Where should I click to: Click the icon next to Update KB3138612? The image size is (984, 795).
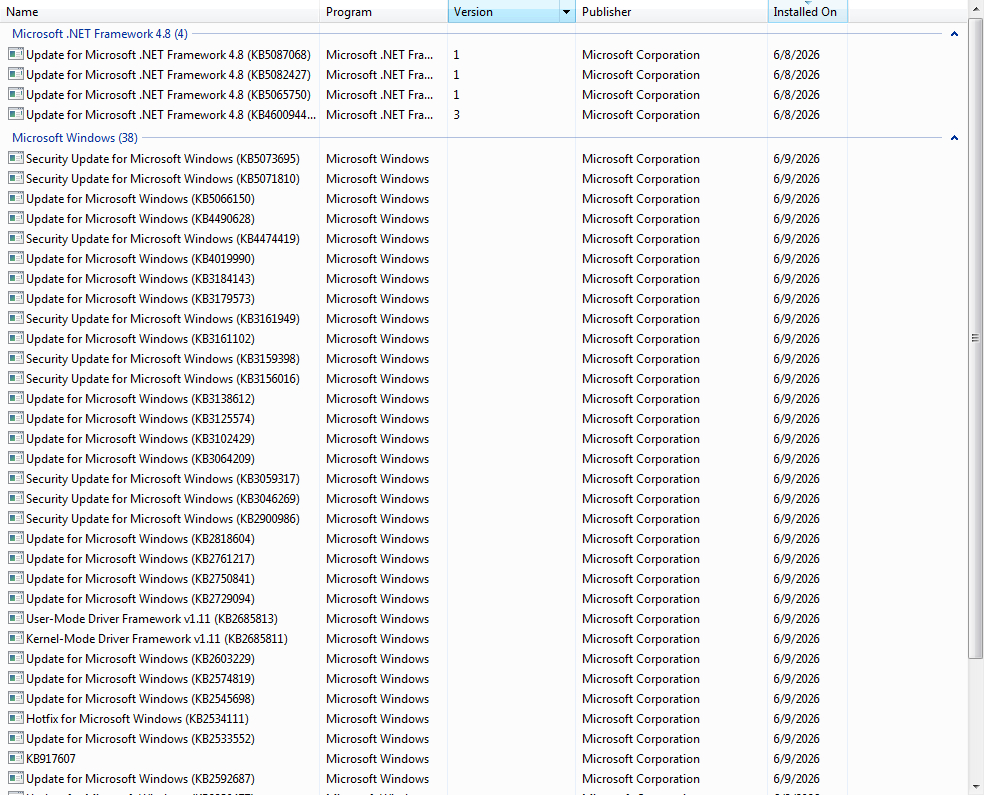[x=16, y=399]
